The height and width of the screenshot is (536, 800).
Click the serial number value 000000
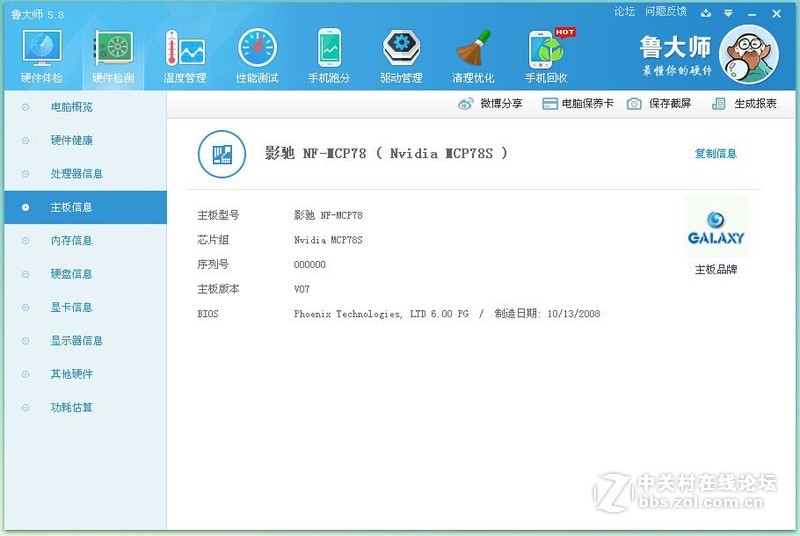[x=310, y=265]
